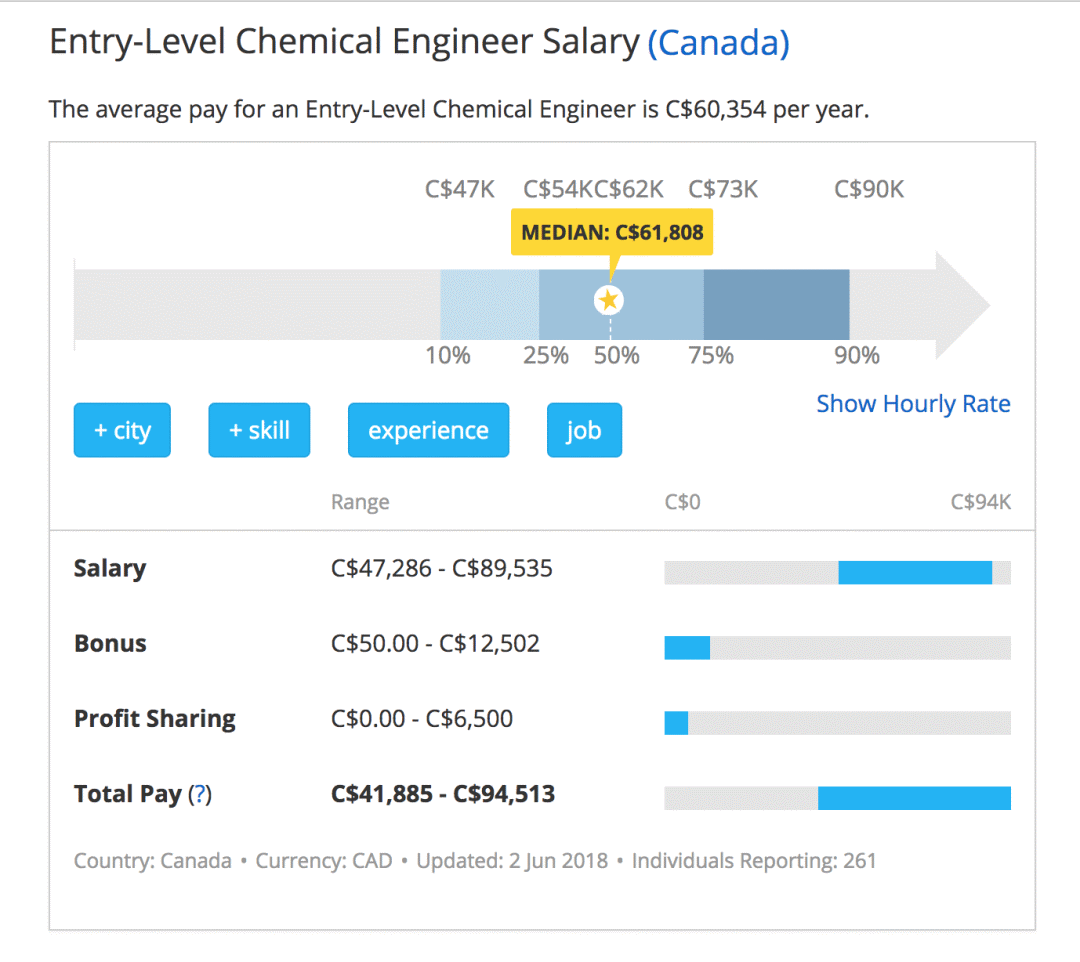Click the Updated: 2 Jun 2018 text
The image size is (1080, 962).
tap(512, 861)
